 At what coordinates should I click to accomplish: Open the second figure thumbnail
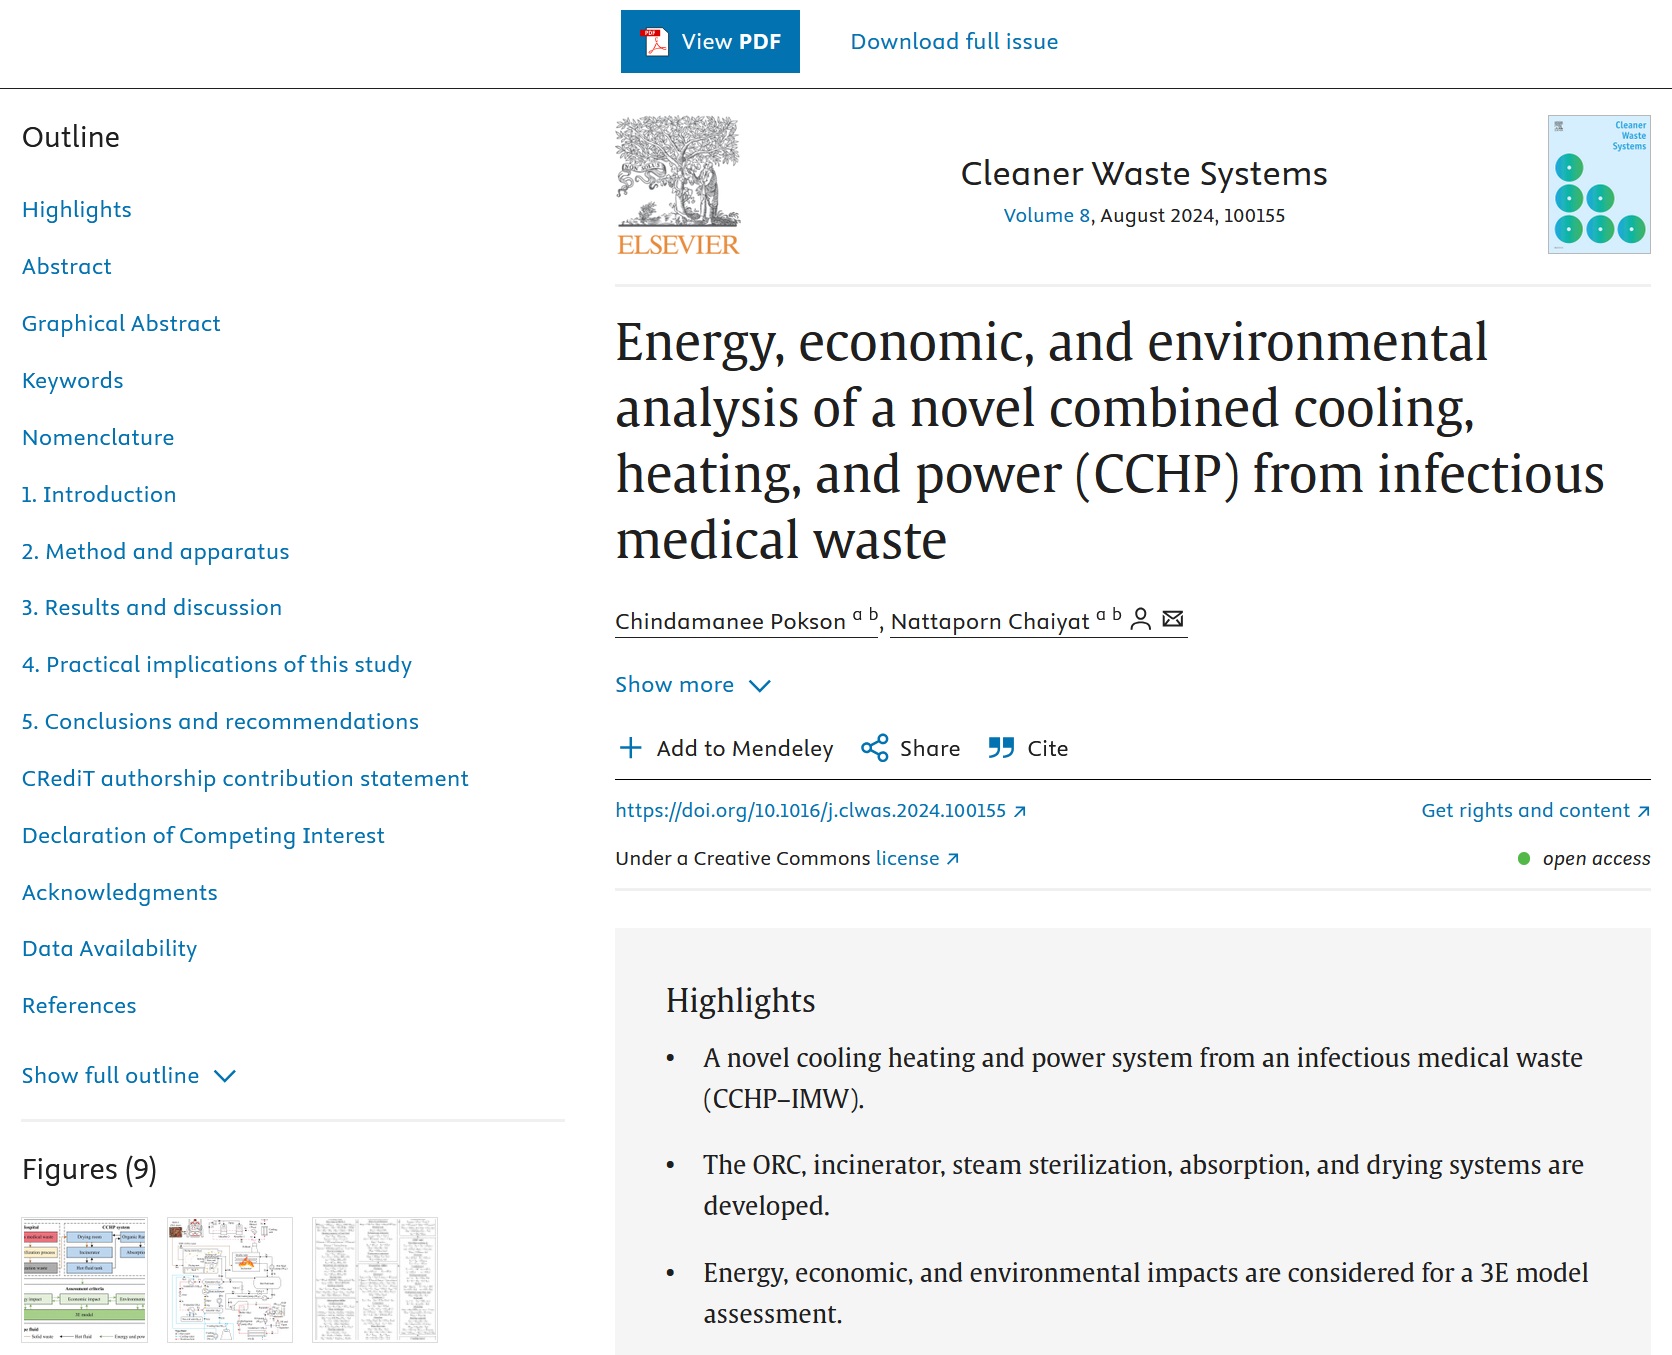(230, 1279)
